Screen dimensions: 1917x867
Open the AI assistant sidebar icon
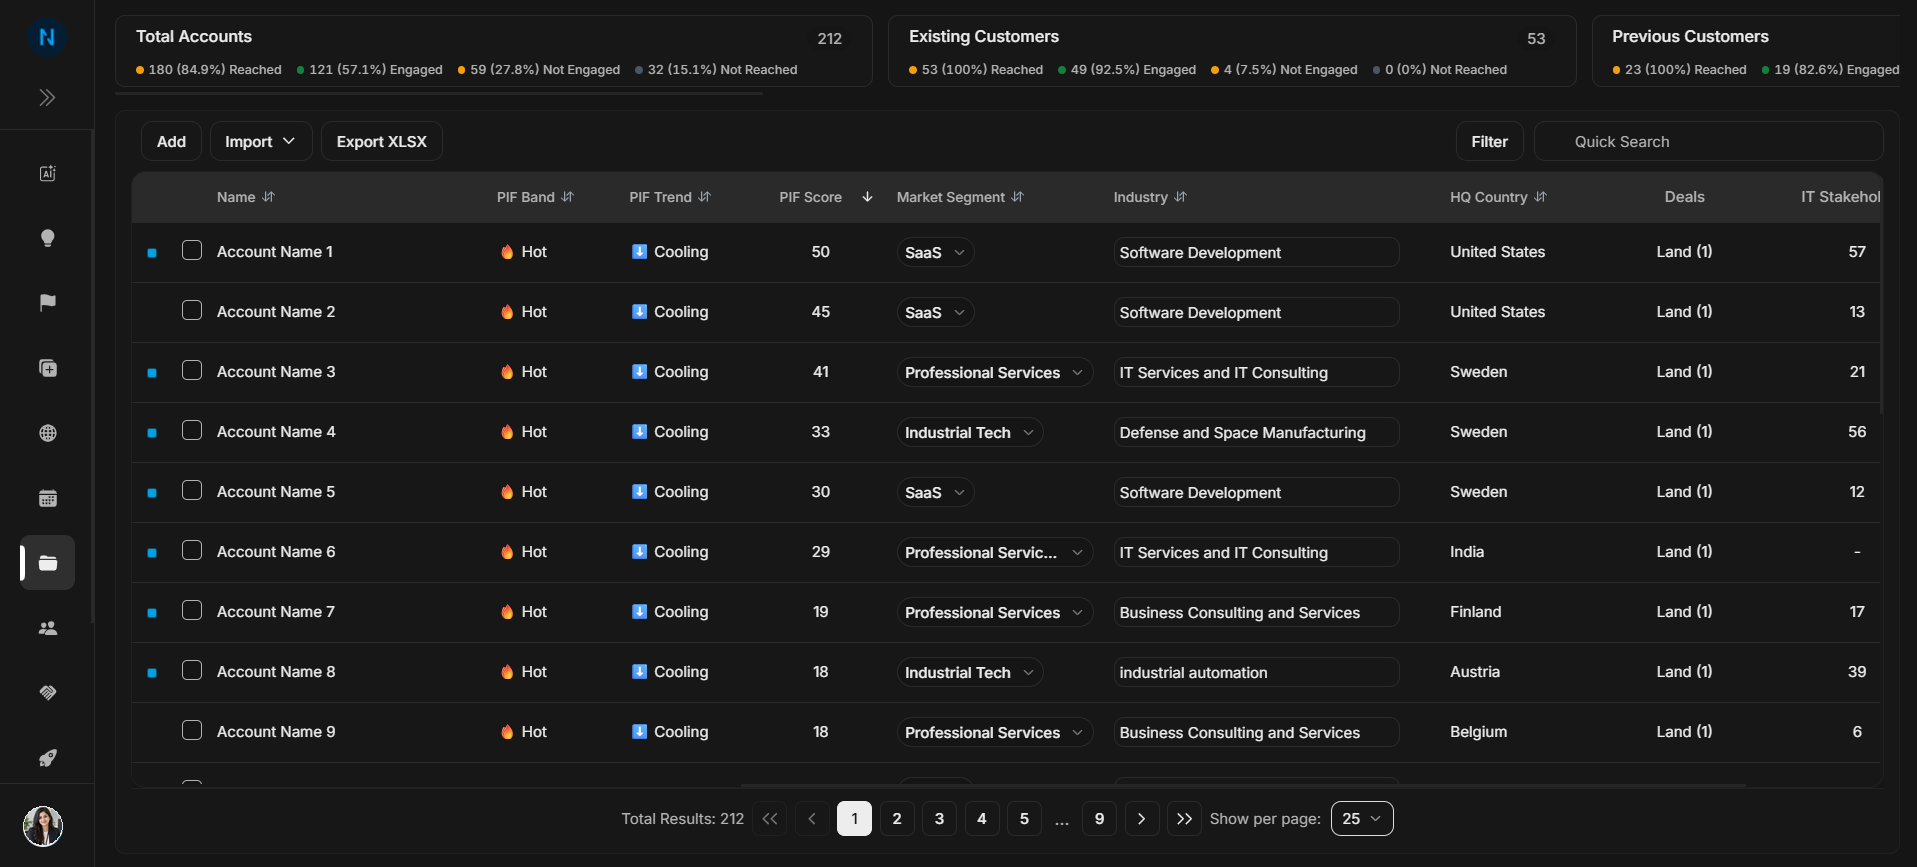coord(47,173)
